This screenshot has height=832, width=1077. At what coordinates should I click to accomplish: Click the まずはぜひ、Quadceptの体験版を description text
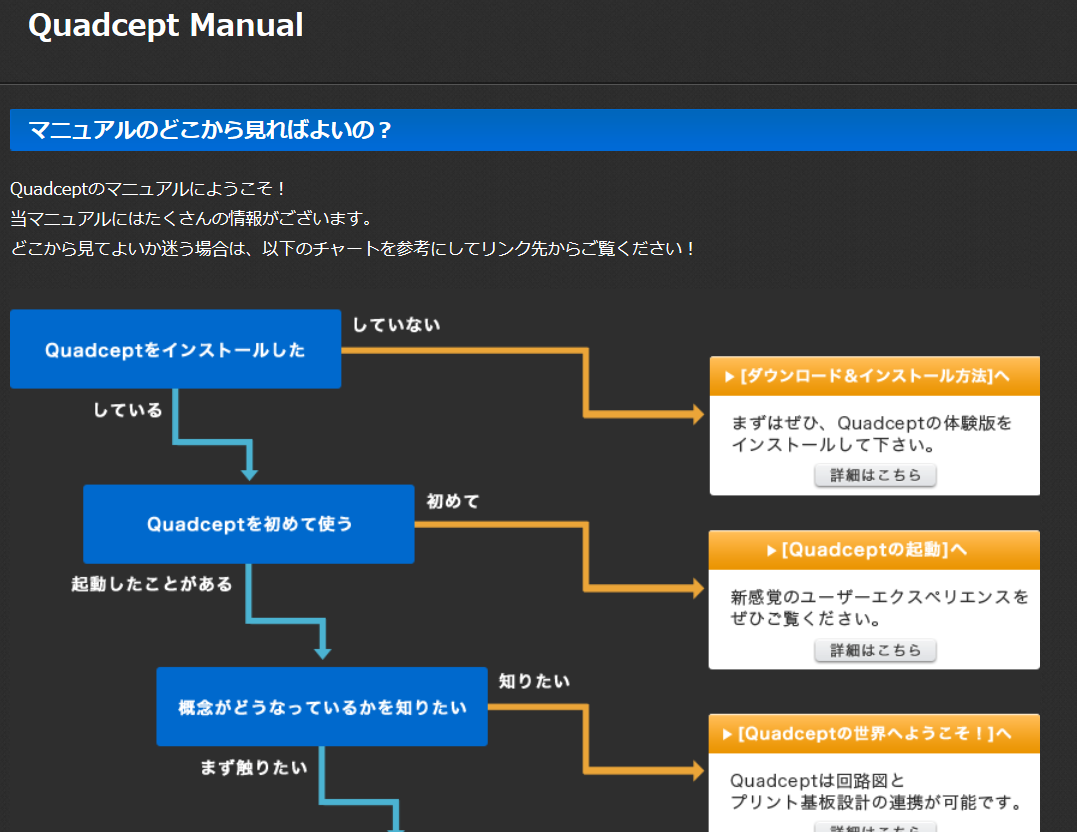[x=871, y=434]
